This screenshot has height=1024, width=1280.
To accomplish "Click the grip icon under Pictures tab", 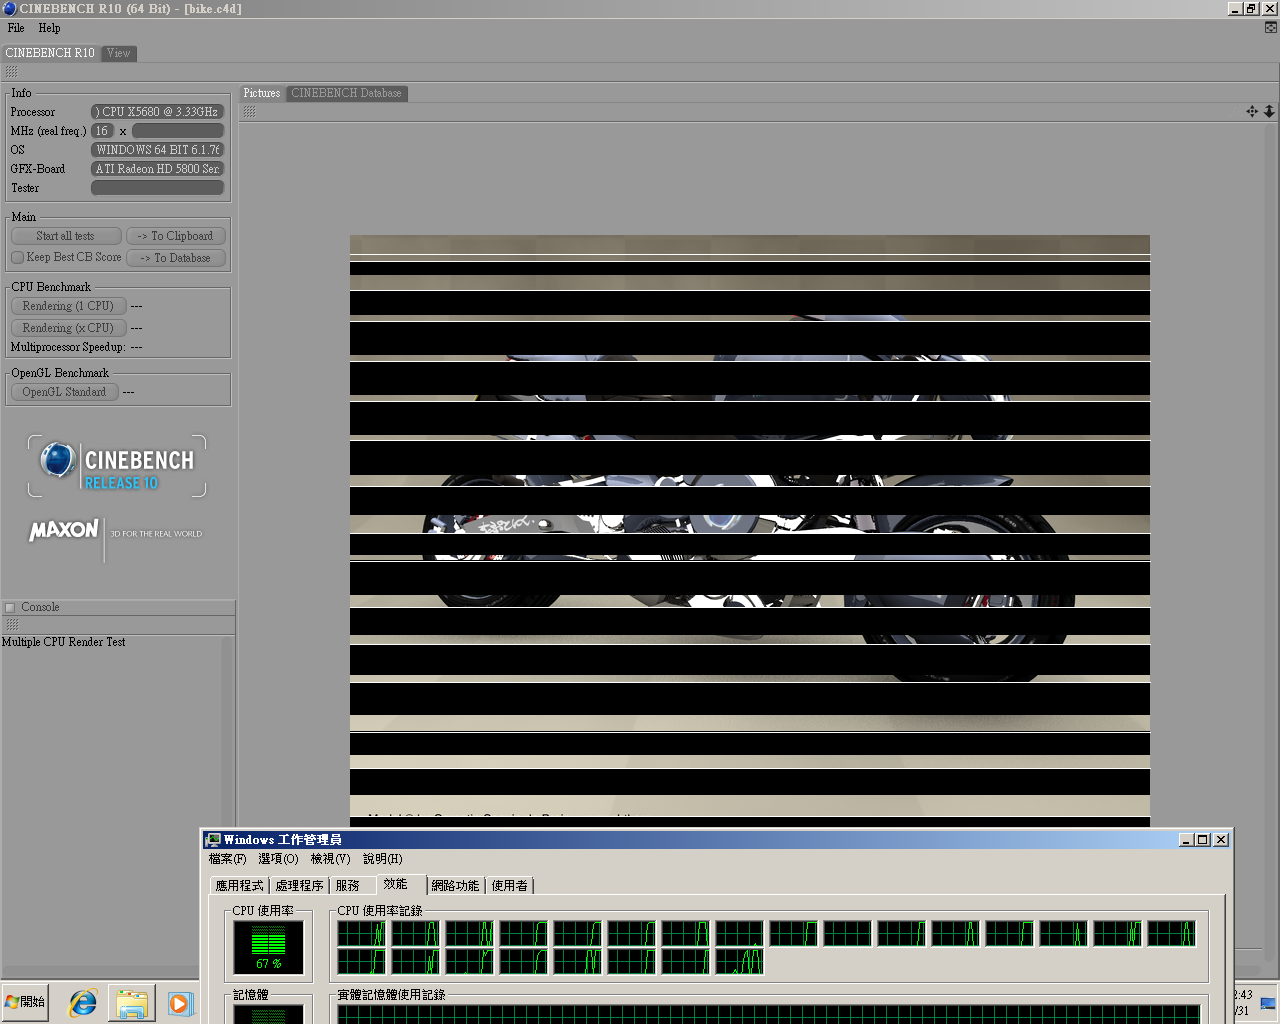I will point(250,112).
